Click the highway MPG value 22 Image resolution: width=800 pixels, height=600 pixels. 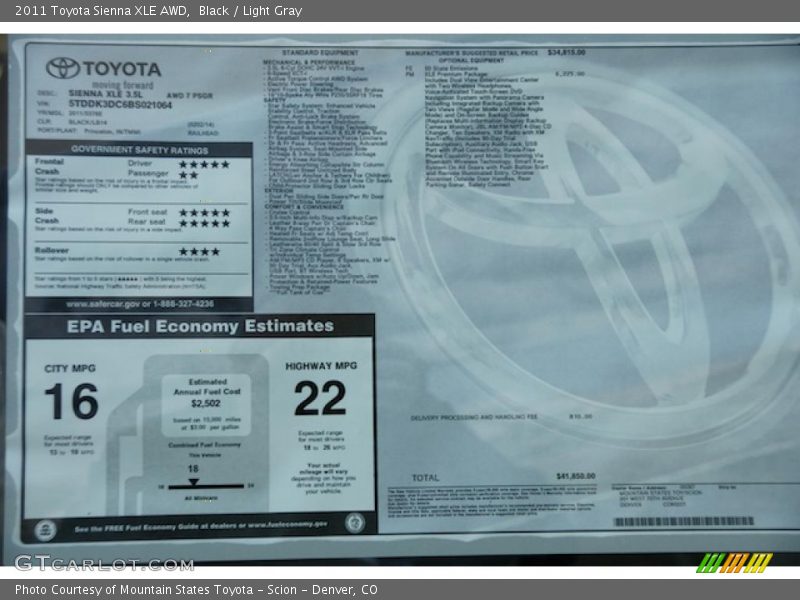tap(320, 398)
